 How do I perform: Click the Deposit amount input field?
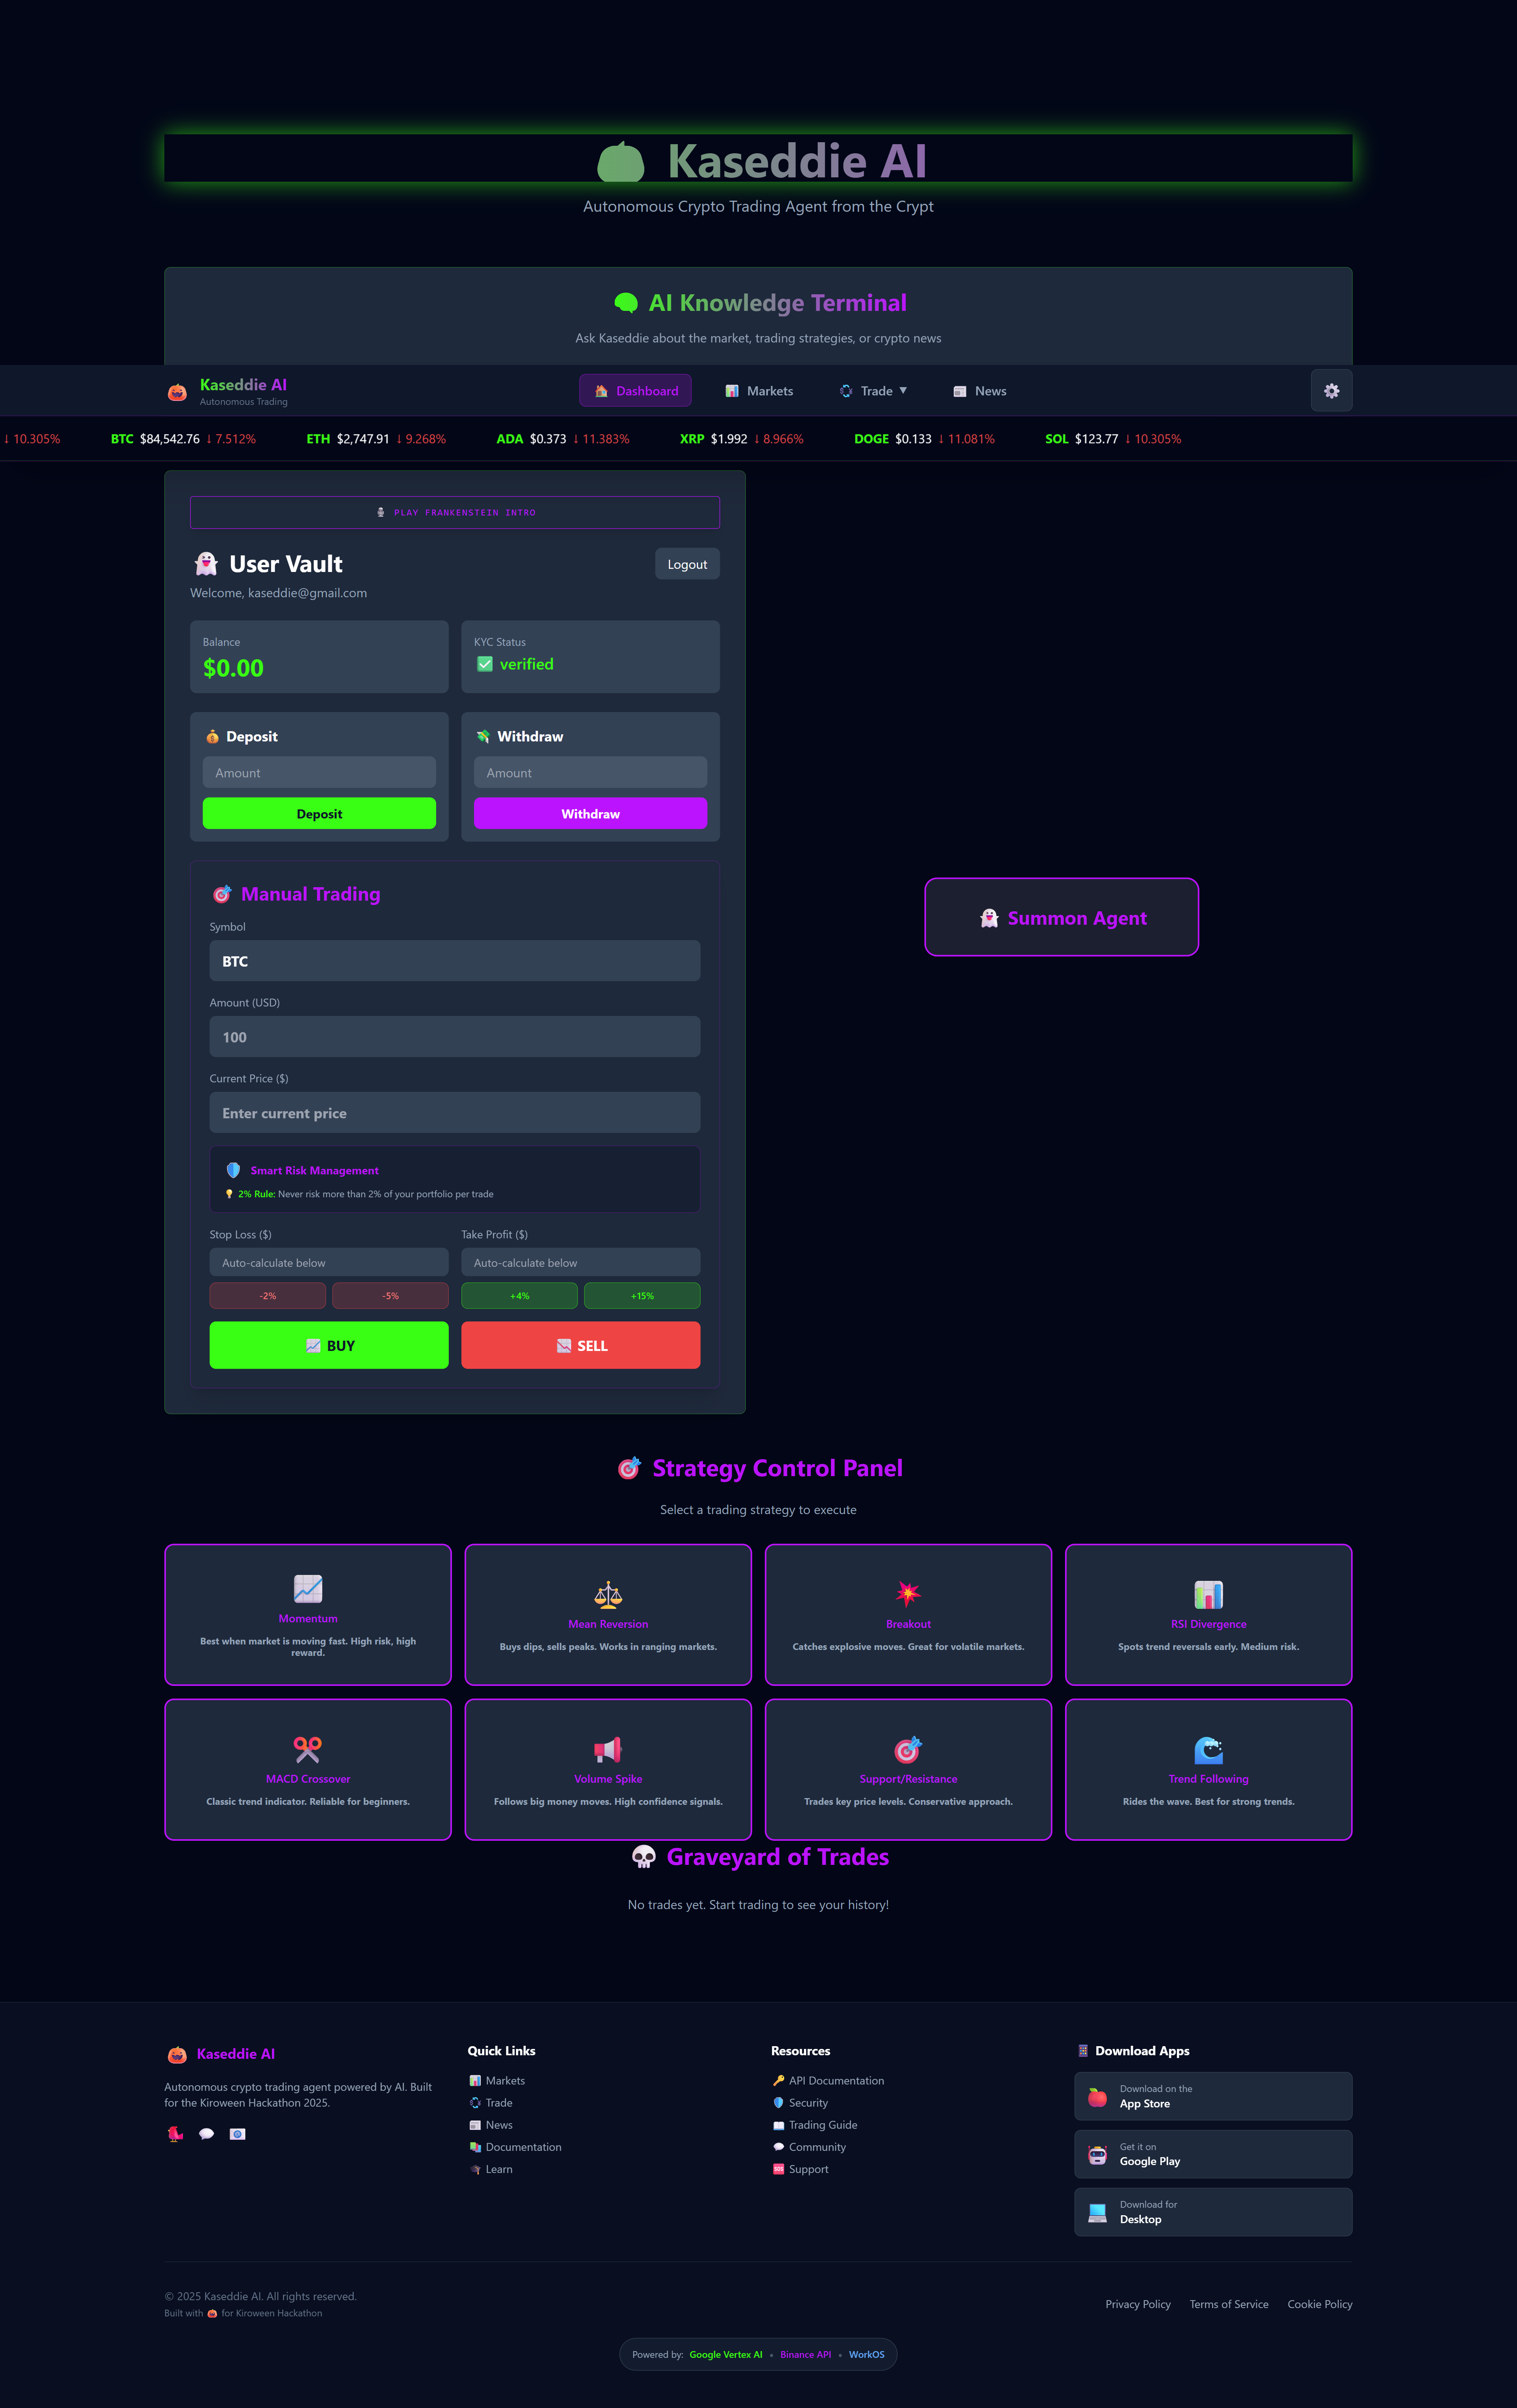(x=319, y=772)
